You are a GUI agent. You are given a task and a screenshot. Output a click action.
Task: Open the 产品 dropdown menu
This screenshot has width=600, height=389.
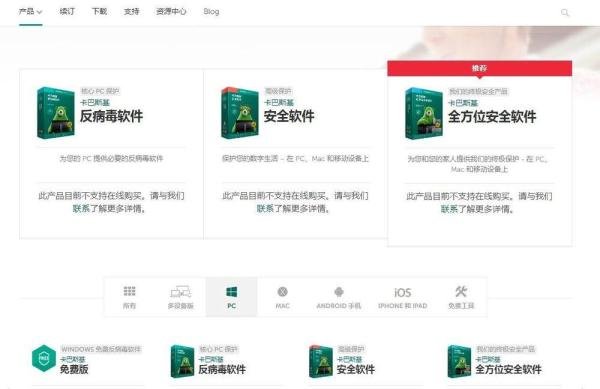pyautogui.click(x=30, y=11)
